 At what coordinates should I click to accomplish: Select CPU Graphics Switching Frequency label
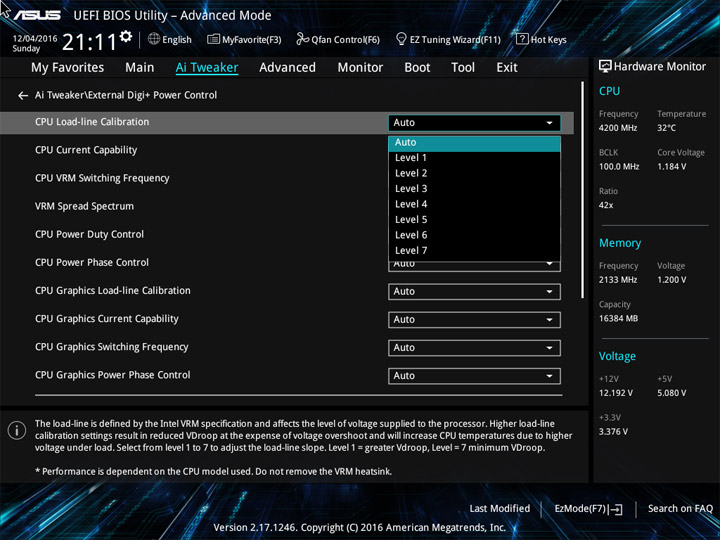click(x=112, y=347)
